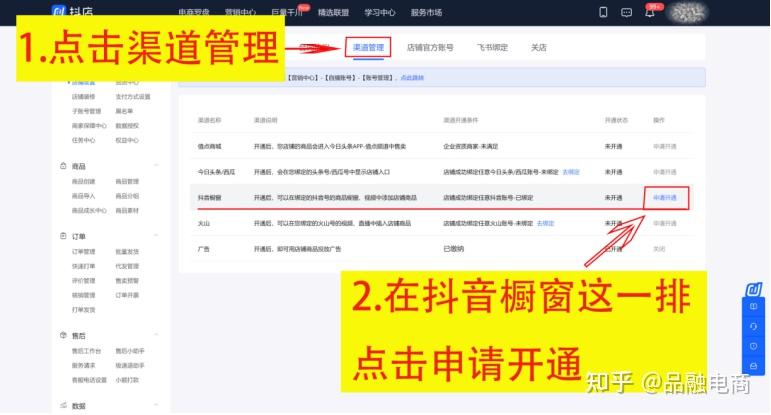Screen dimensions: 771x415
Task: Click 去绑定 in the 火山 row
Action: (545, 223)
